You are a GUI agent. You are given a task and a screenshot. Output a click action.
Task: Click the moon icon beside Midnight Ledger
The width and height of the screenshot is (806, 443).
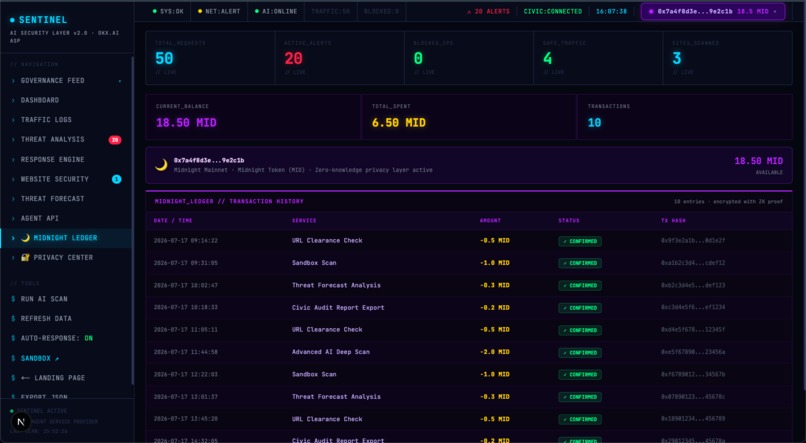point(25,238)
